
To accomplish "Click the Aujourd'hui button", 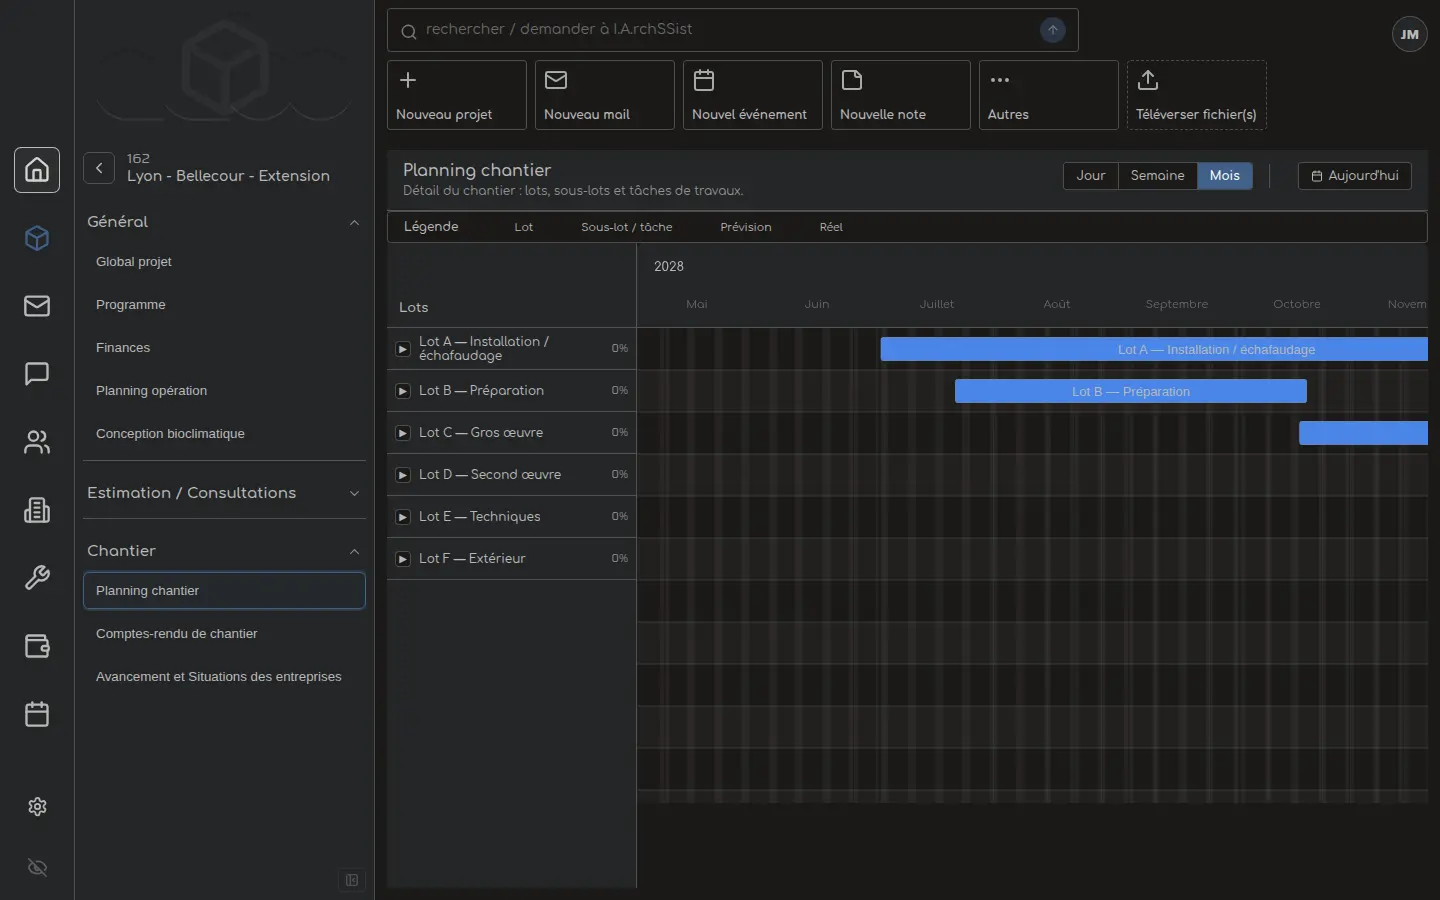I will coord(1355,176).
